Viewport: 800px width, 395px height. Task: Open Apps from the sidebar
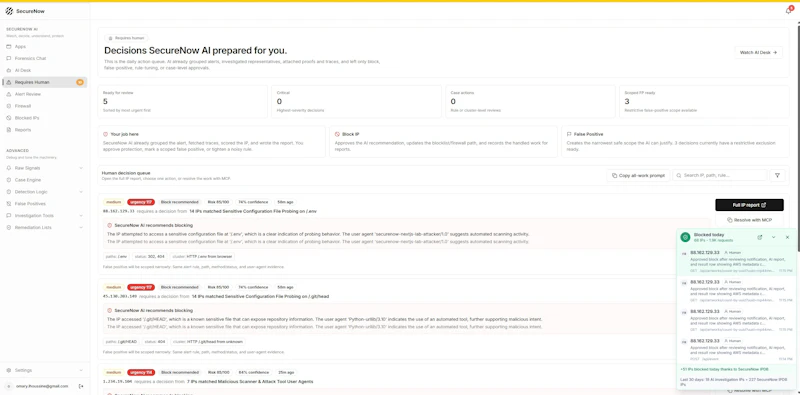[x=44, y=46]
